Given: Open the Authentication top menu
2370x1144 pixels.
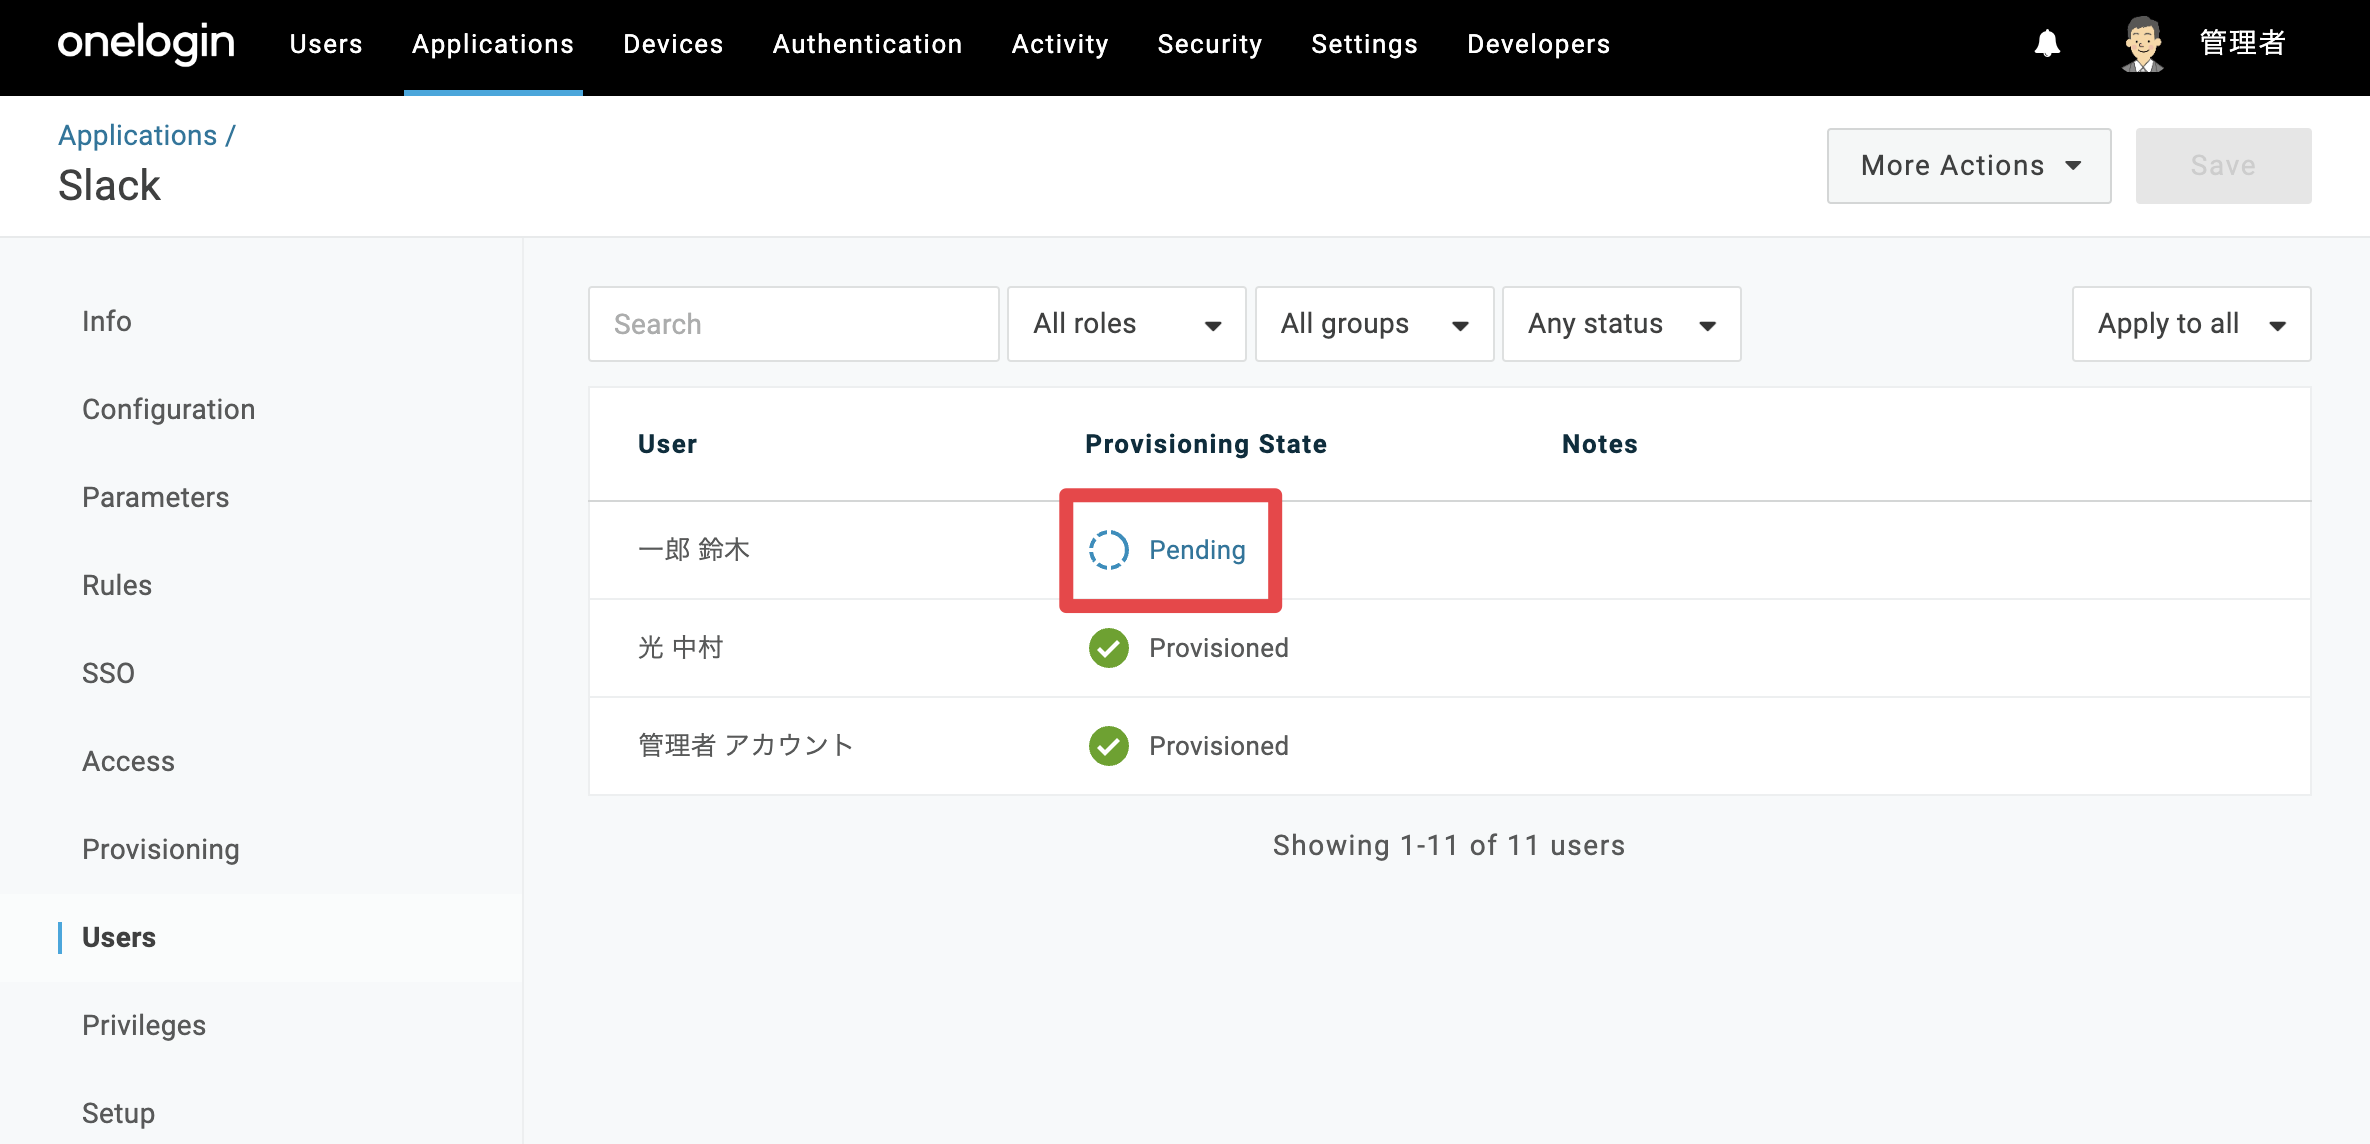Looking at the screenshot, I should point(867,44).
